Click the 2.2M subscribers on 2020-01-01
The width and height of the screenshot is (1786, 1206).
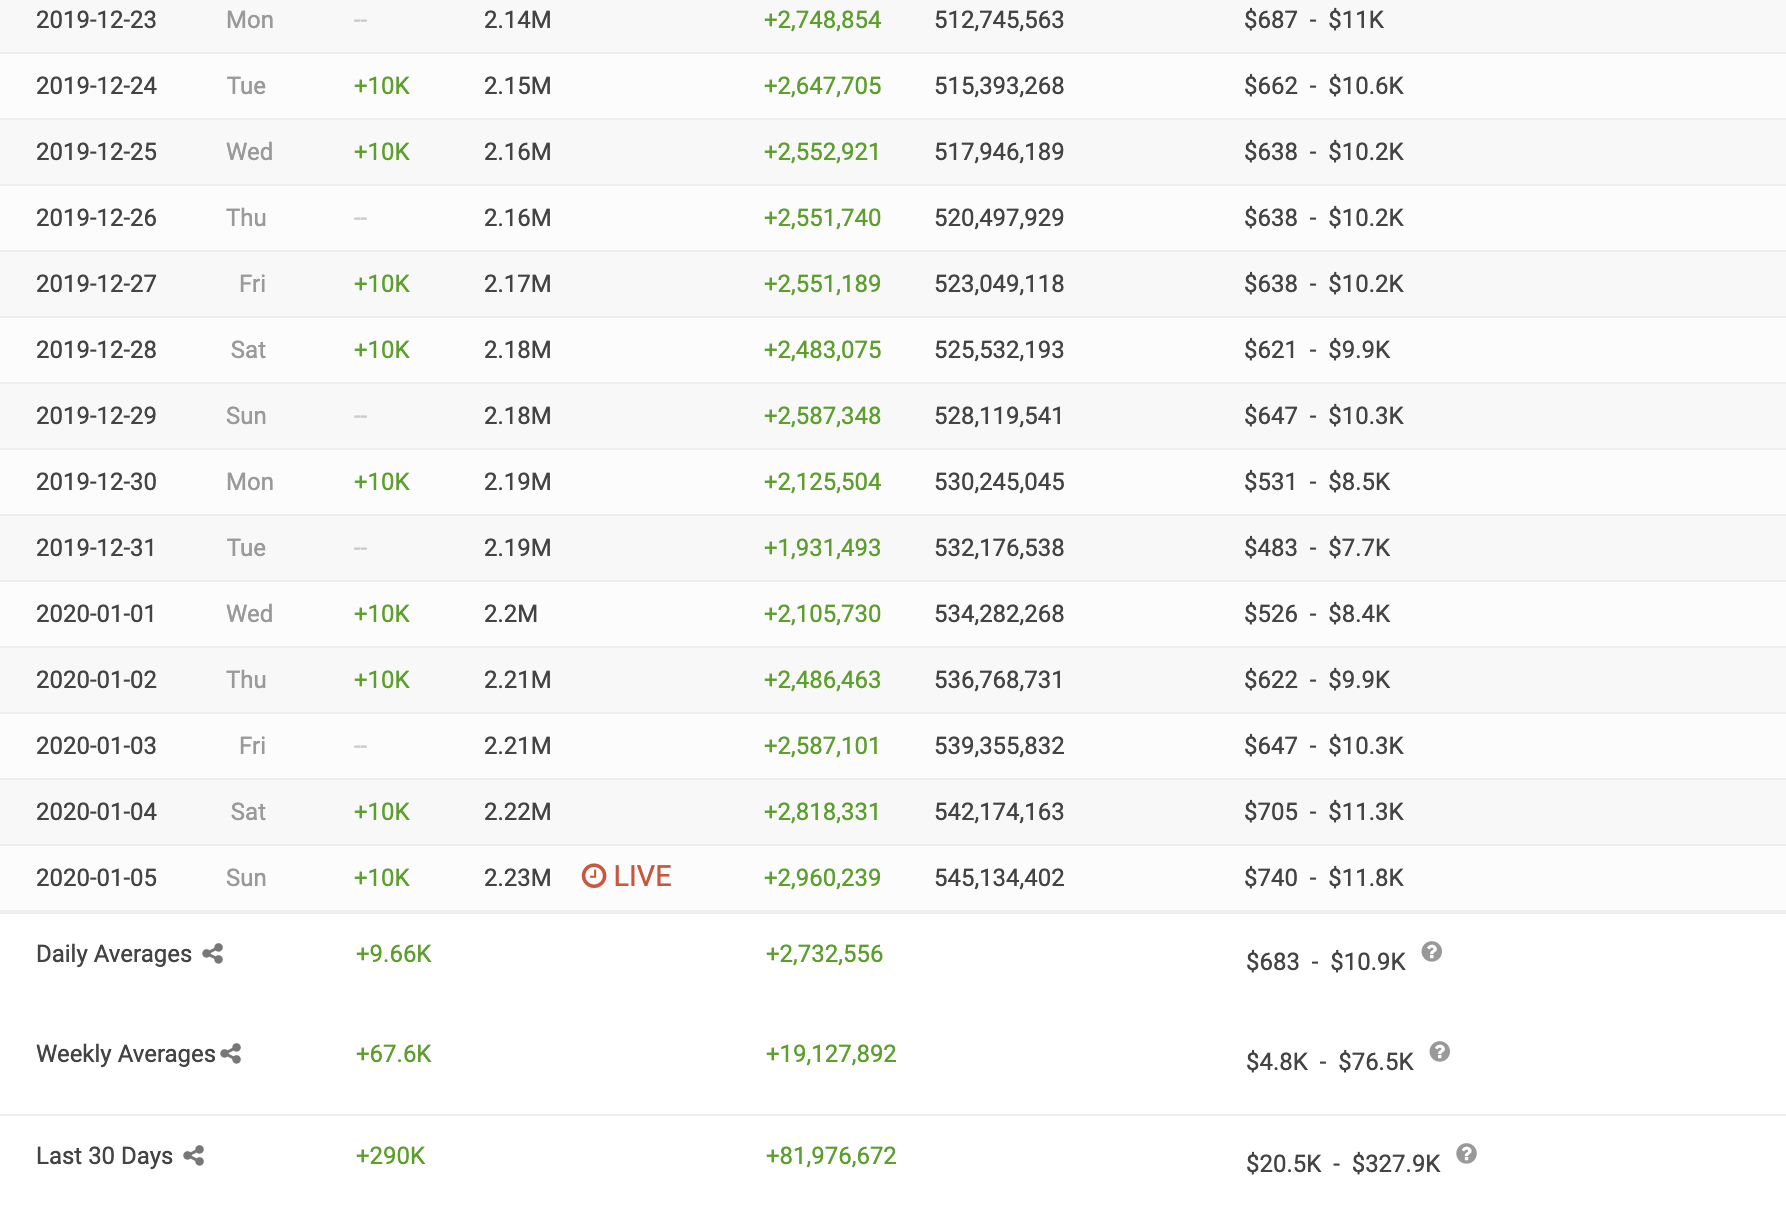pyautogui.click(x=510, y=614)
